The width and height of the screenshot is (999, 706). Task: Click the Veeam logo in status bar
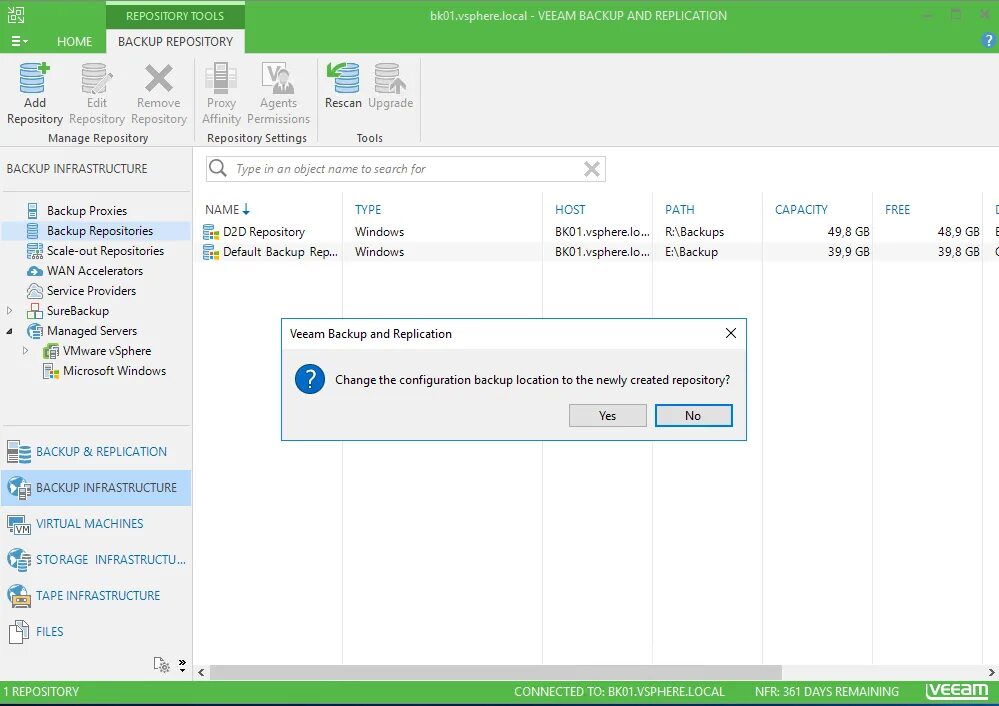[x=957, y=691]
